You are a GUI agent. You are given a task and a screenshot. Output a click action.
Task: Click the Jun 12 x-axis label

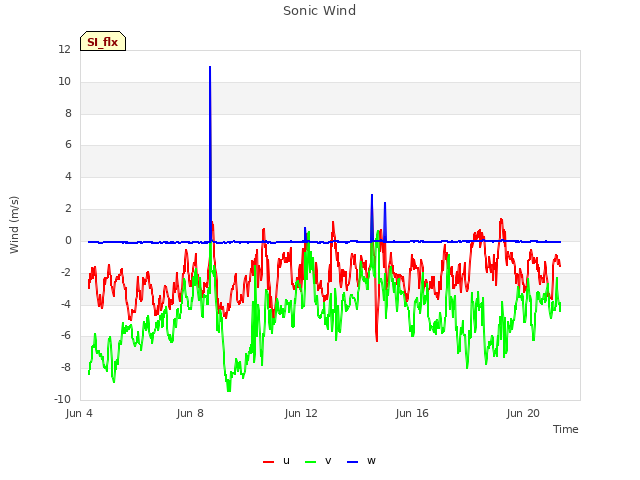tap(301, 413)
